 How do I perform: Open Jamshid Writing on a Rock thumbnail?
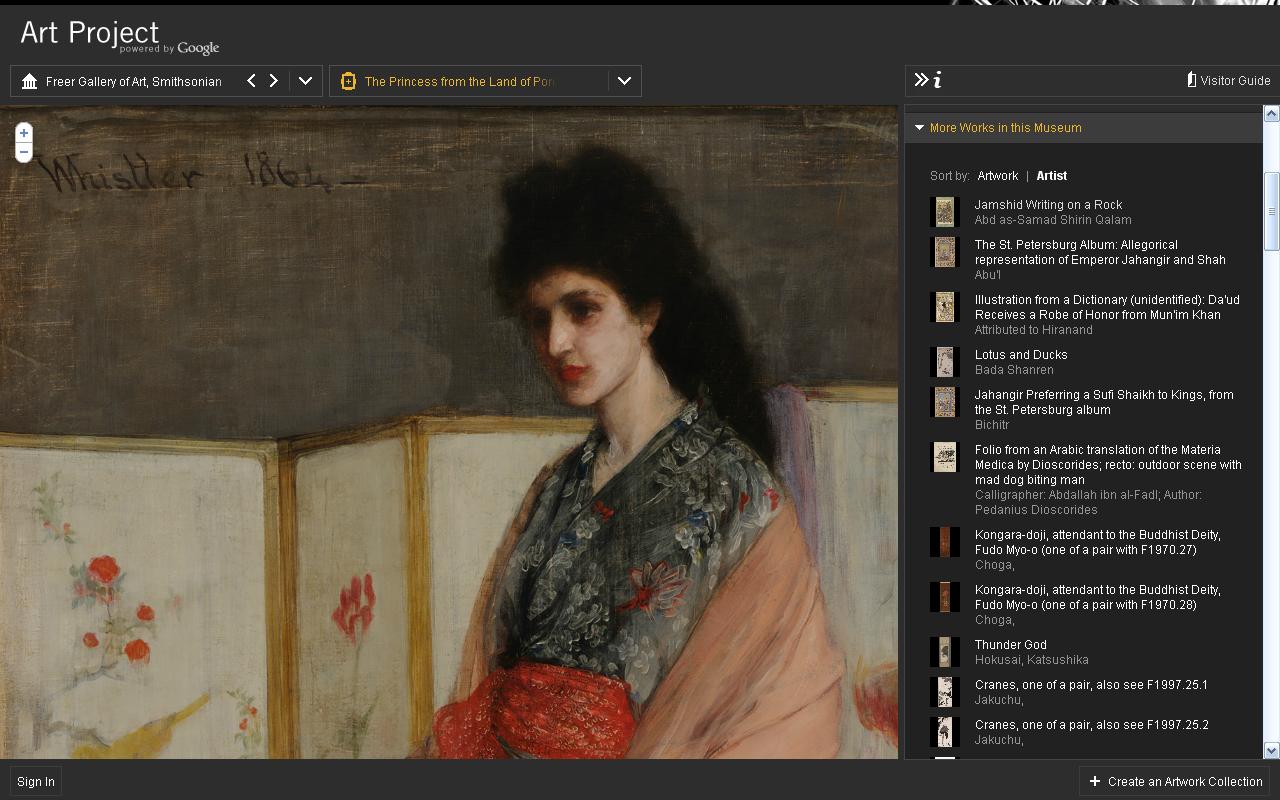[x=944, y=212]
